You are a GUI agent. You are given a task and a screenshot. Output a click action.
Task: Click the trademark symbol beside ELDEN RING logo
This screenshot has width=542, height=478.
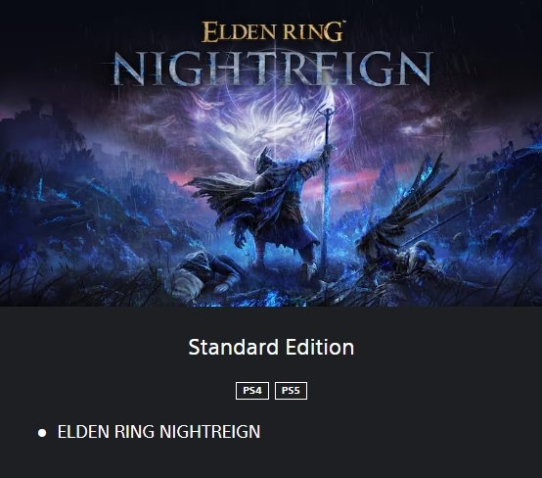click(x=340, y=23)
